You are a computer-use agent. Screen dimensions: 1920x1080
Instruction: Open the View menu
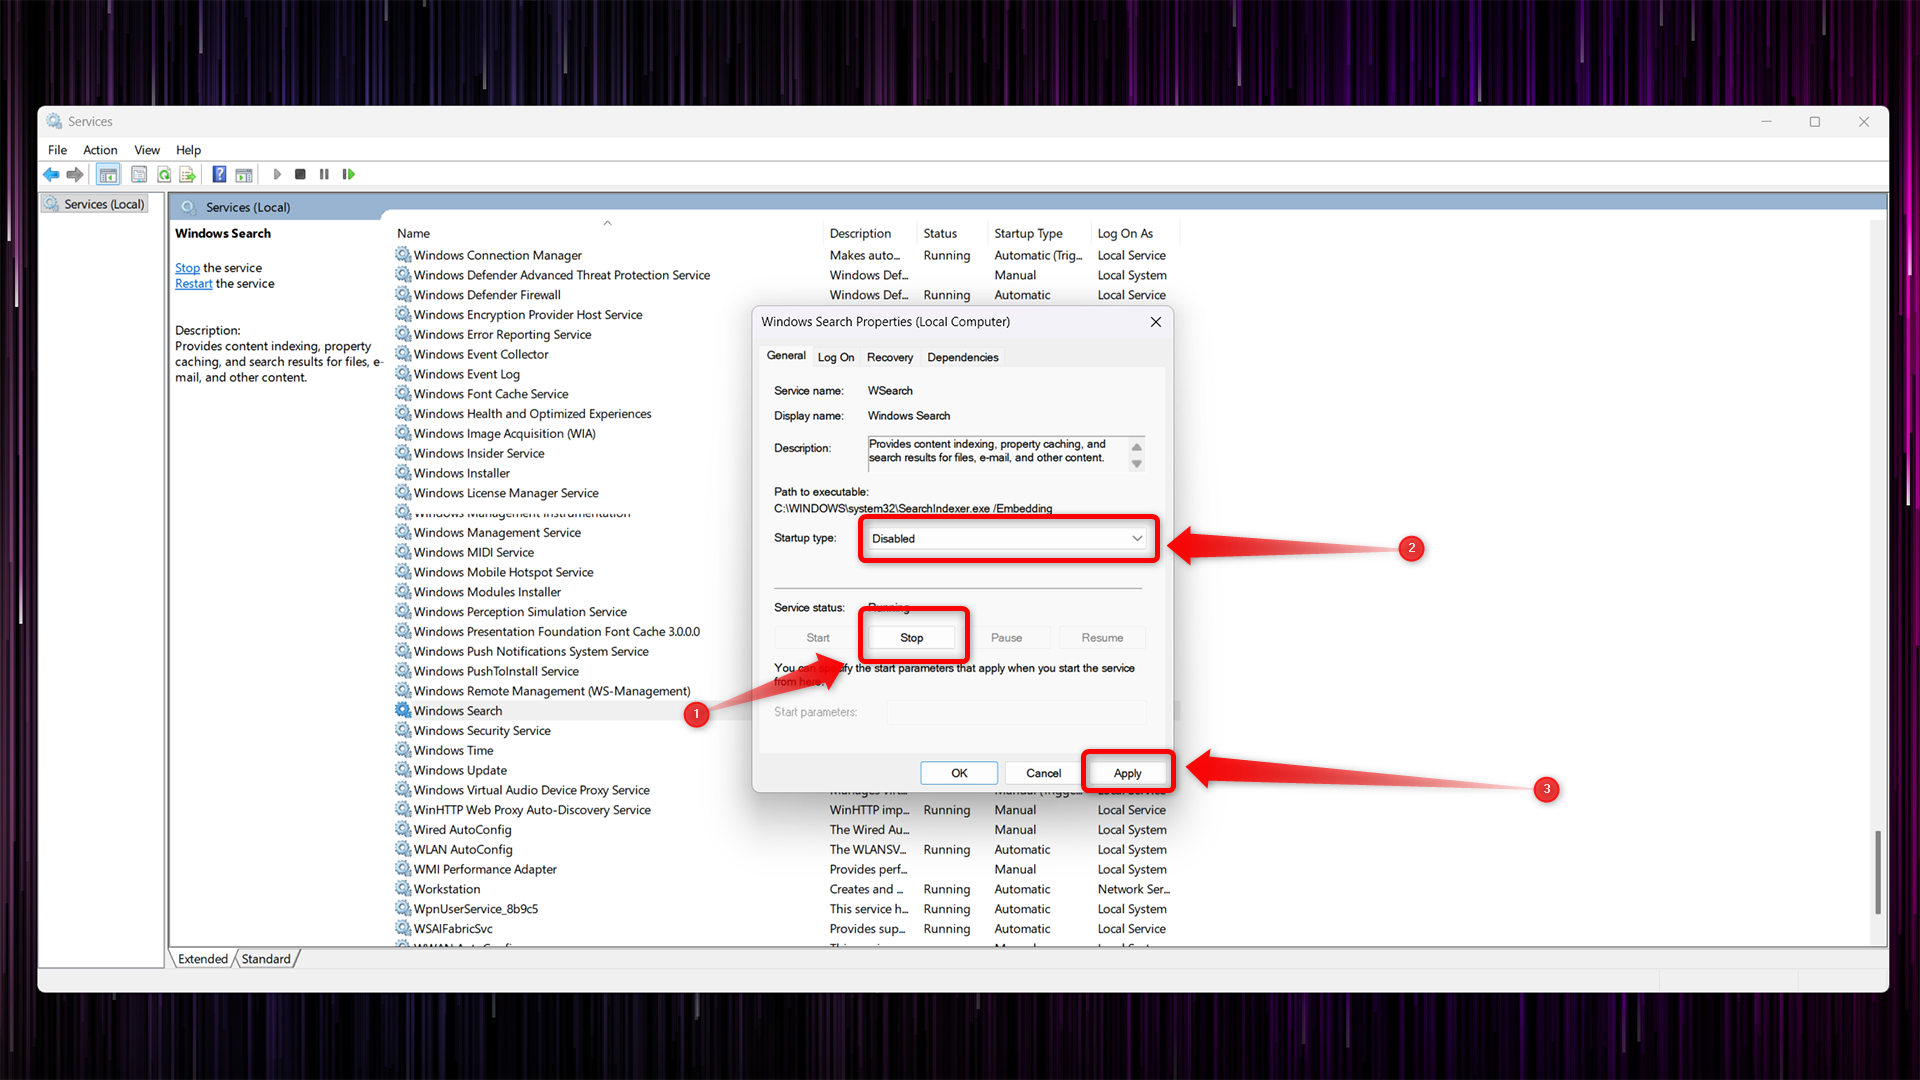tap(147, 150)
